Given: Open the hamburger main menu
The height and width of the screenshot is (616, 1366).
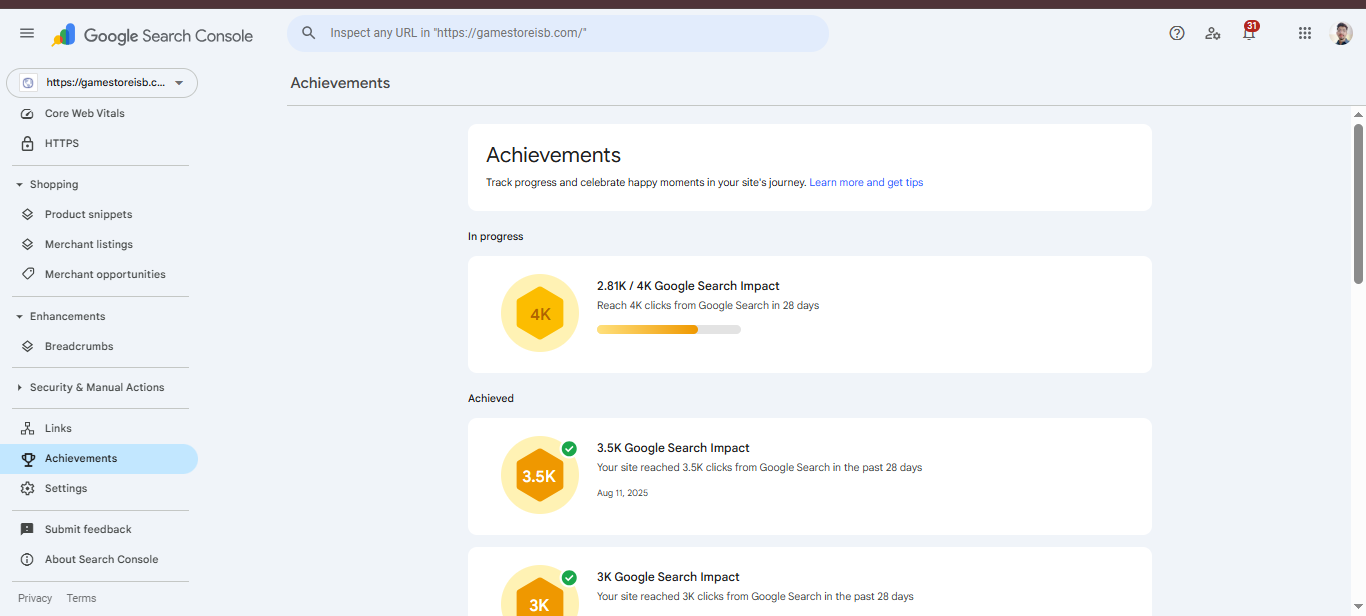Looking at the screenshot, I should (27, 33).
